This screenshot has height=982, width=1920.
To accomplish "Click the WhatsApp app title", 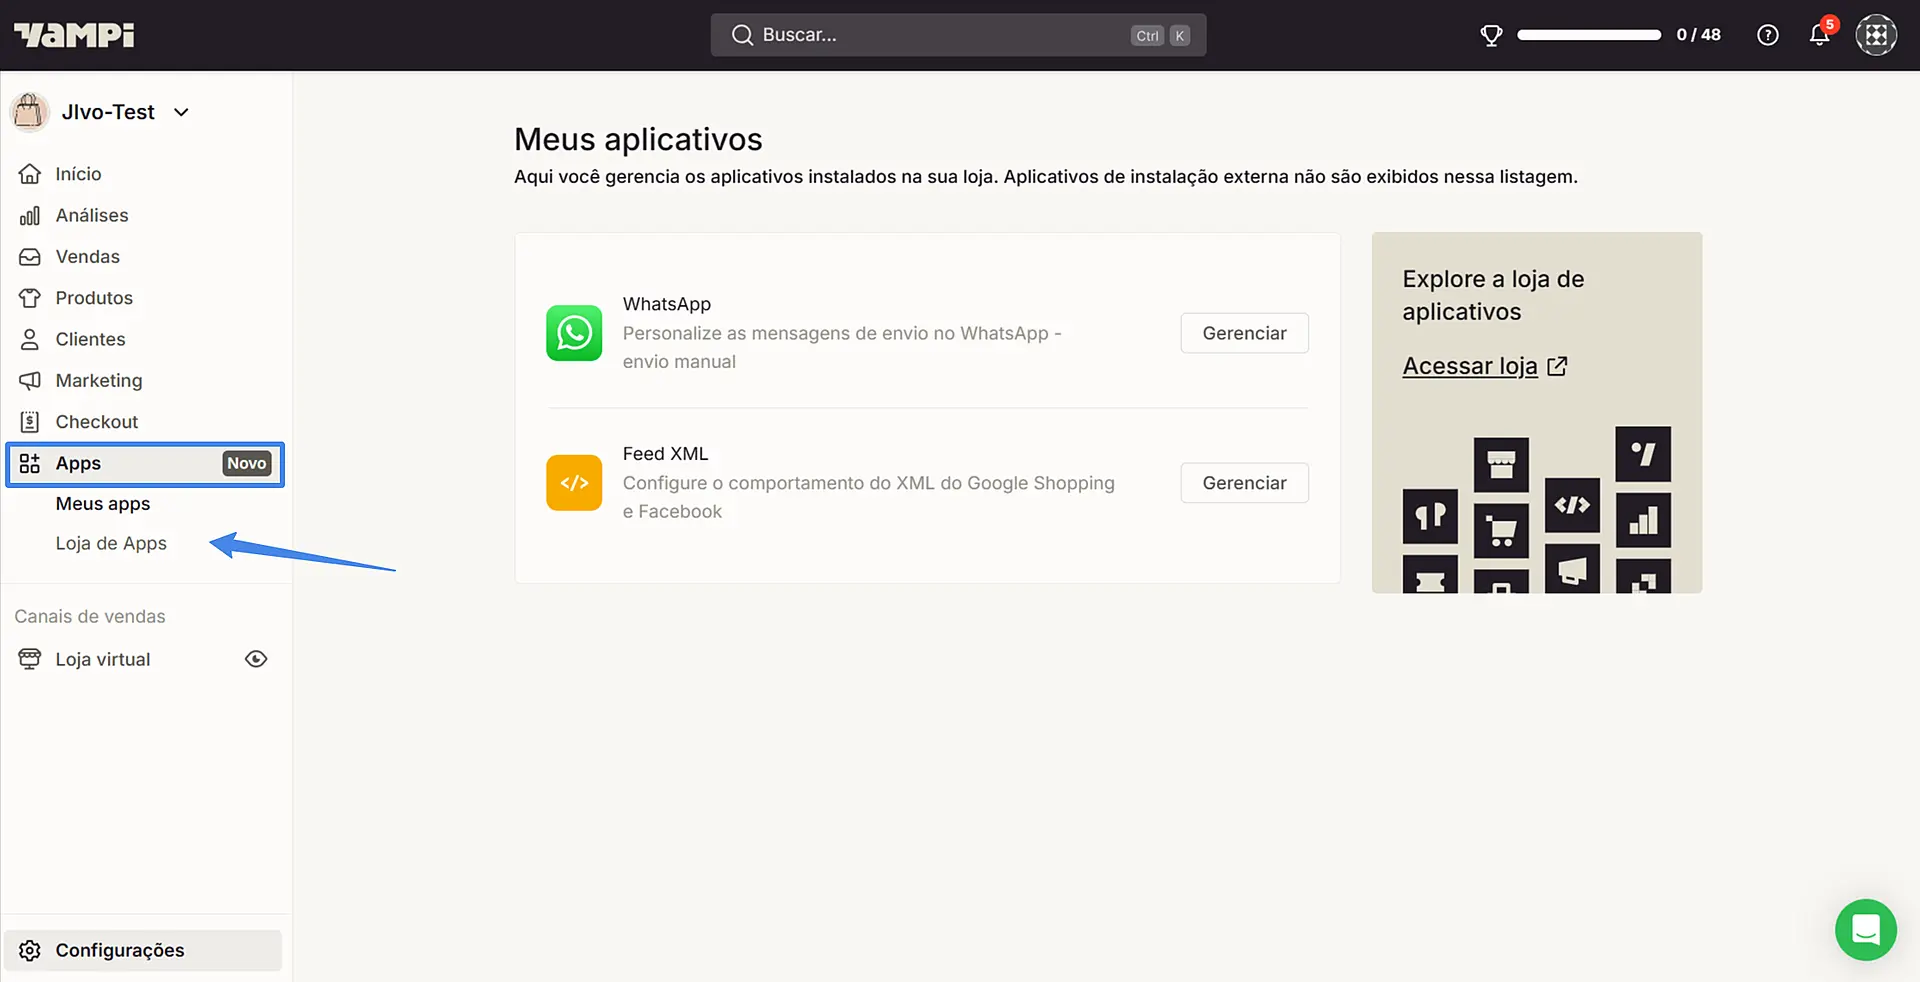I will [667, 304].
